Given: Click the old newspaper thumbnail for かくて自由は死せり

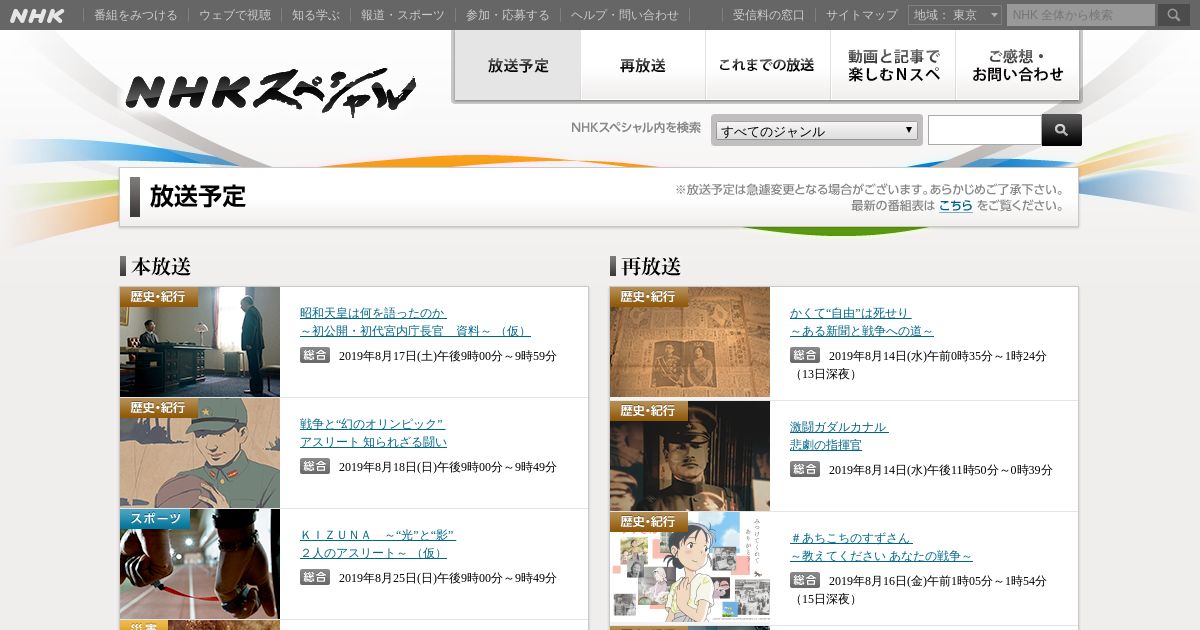Looking at the screenshot, I should [x=690, y=342].
